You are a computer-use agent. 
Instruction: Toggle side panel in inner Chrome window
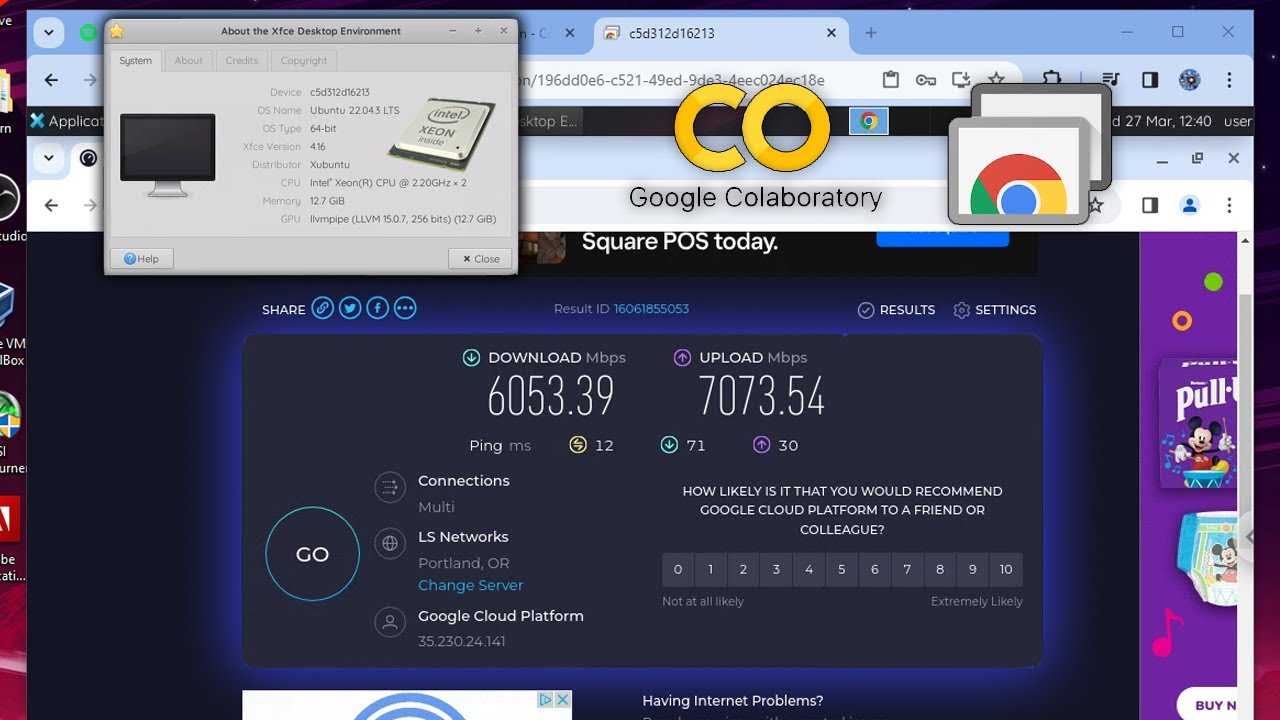(1150, 205)
